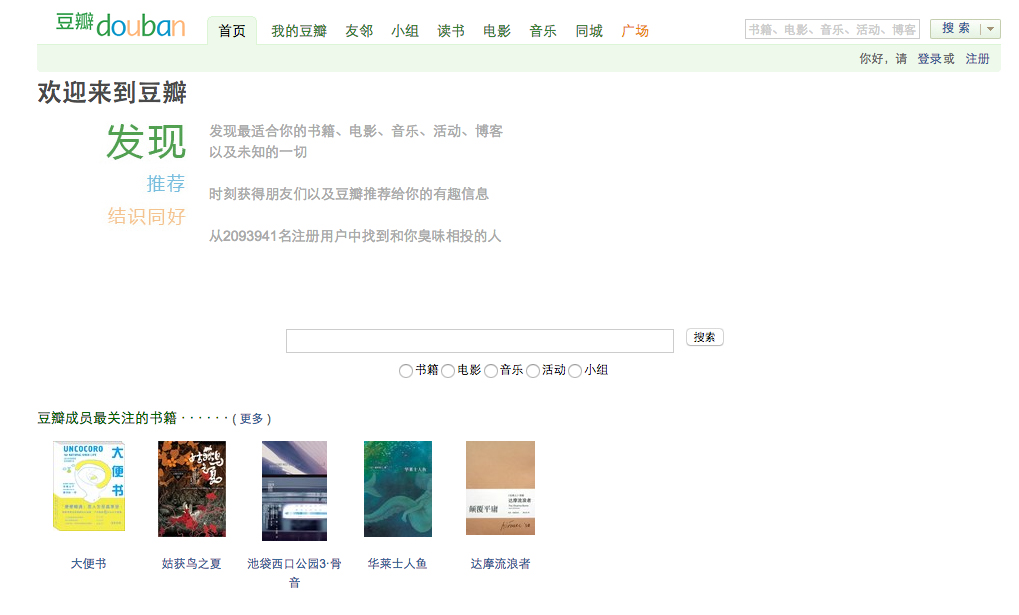This screenshot has height=615, width=1019.
Task: Focus the large center search box
Action: pyautogui.click(x=480, y=341)
